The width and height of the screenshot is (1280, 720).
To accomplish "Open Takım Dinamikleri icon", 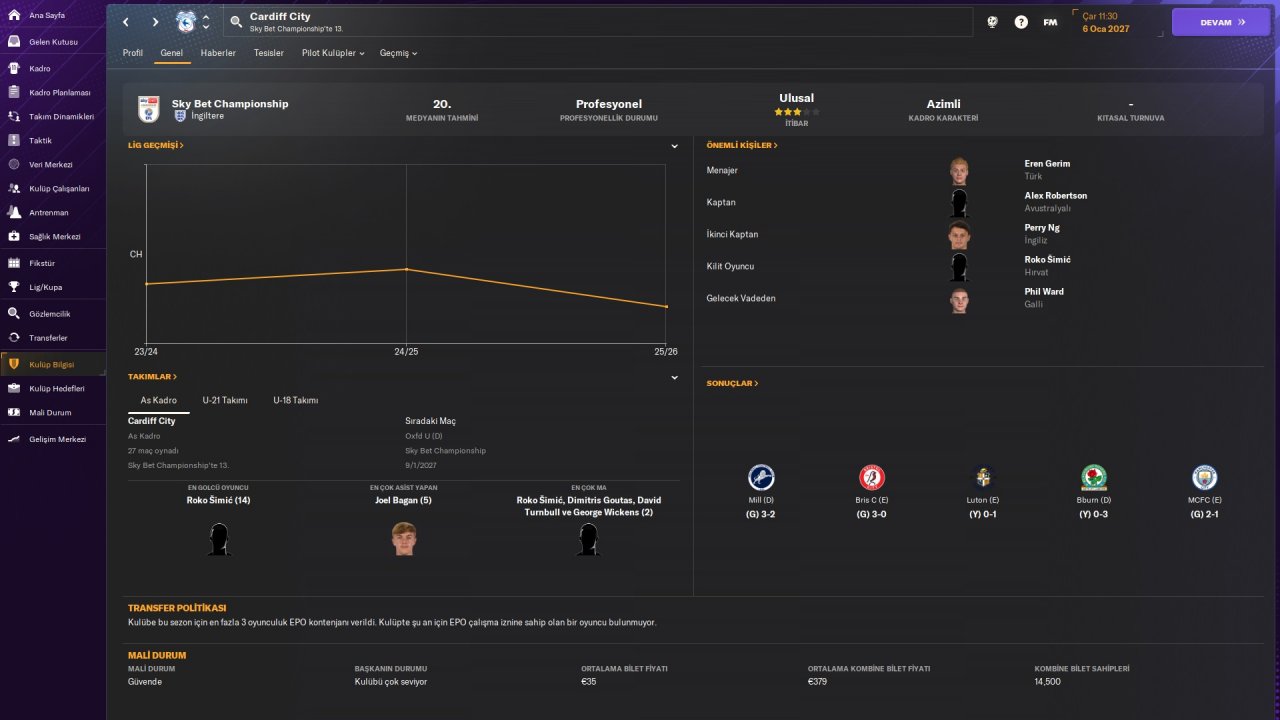I will coord(14,116).
